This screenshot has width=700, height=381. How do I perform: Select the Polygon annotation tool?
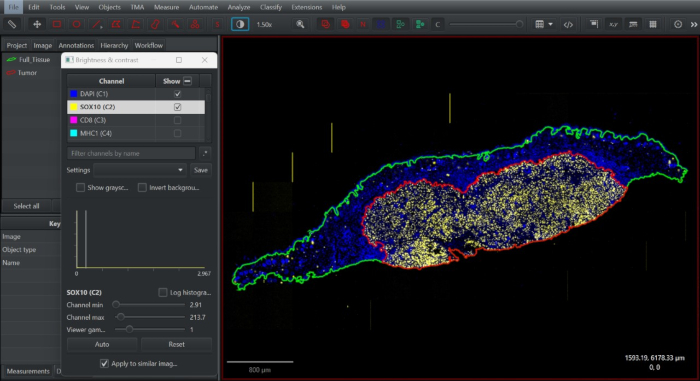pyautogui.click(x=116, y=24)
